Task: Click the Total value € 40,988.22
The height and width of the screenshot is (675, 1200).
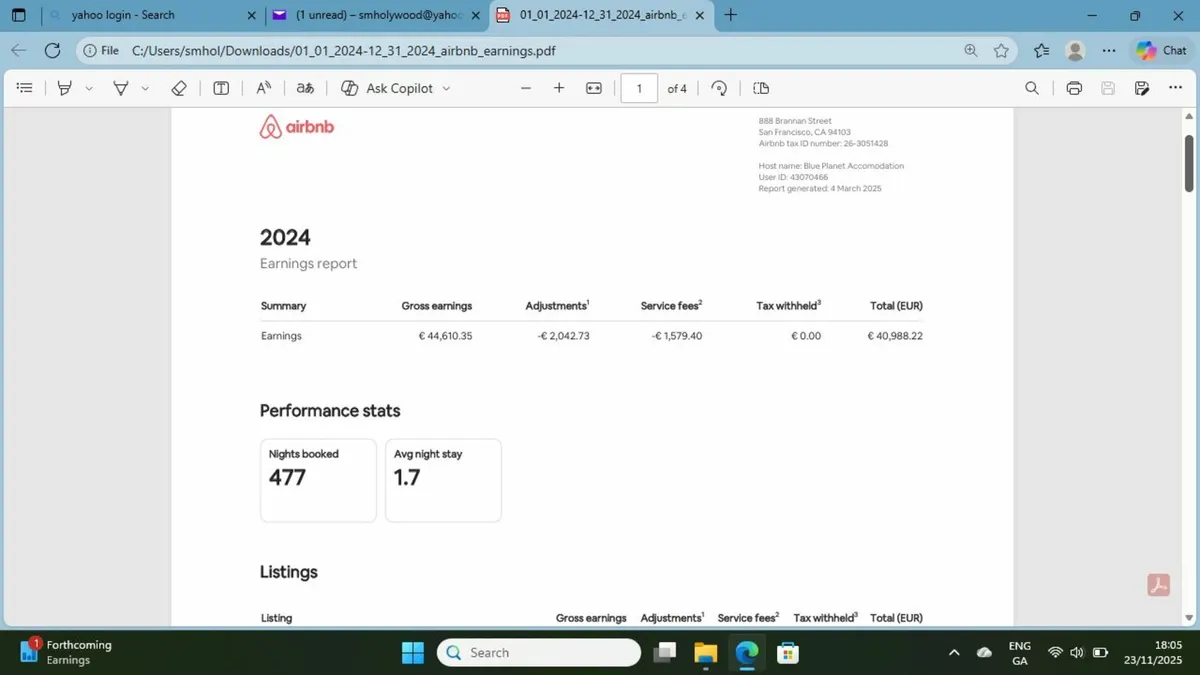Action: tap(894, 336)
